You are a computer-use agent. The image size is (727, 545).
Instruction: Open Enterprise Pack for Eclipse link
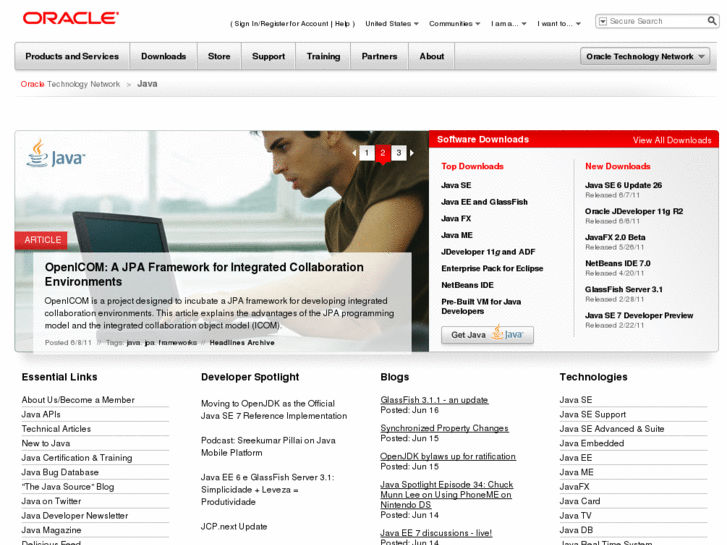click(x=492, y=269)
